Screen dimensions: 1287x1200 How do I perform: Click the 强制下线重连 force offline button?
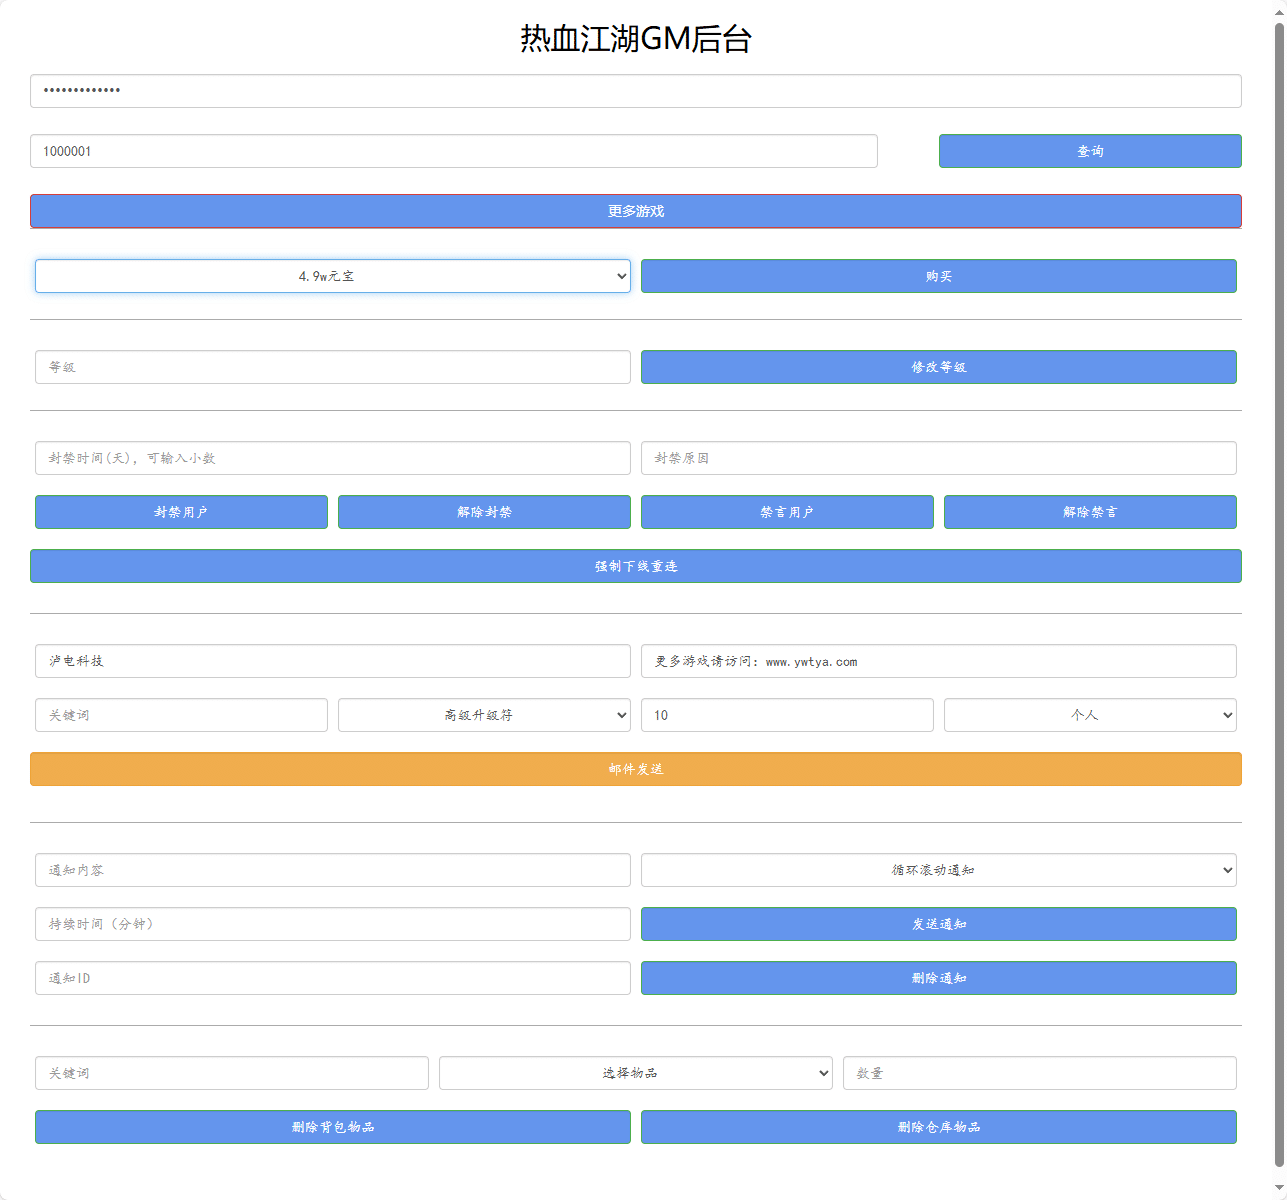pyautogui.click(x=636, y=566)
